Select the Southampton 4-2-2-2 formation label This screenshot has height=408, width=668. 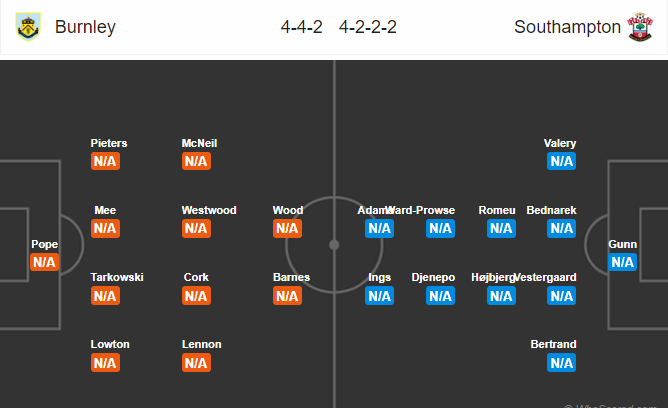click(x=368, y=27)
